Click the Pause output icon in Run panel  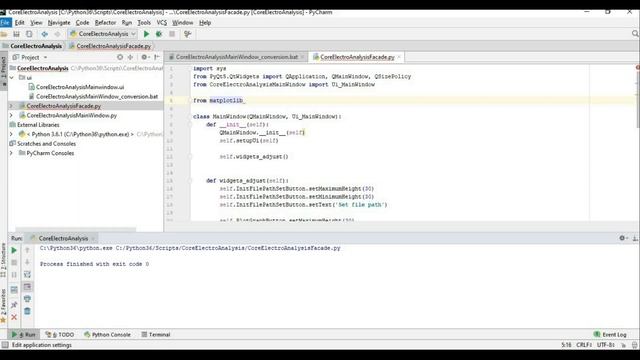pos(14,275)
